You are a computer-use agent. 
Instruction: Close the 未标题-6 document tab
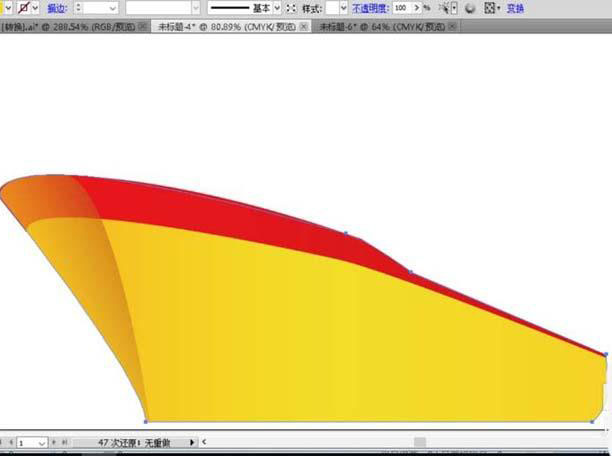click(452, 27)
